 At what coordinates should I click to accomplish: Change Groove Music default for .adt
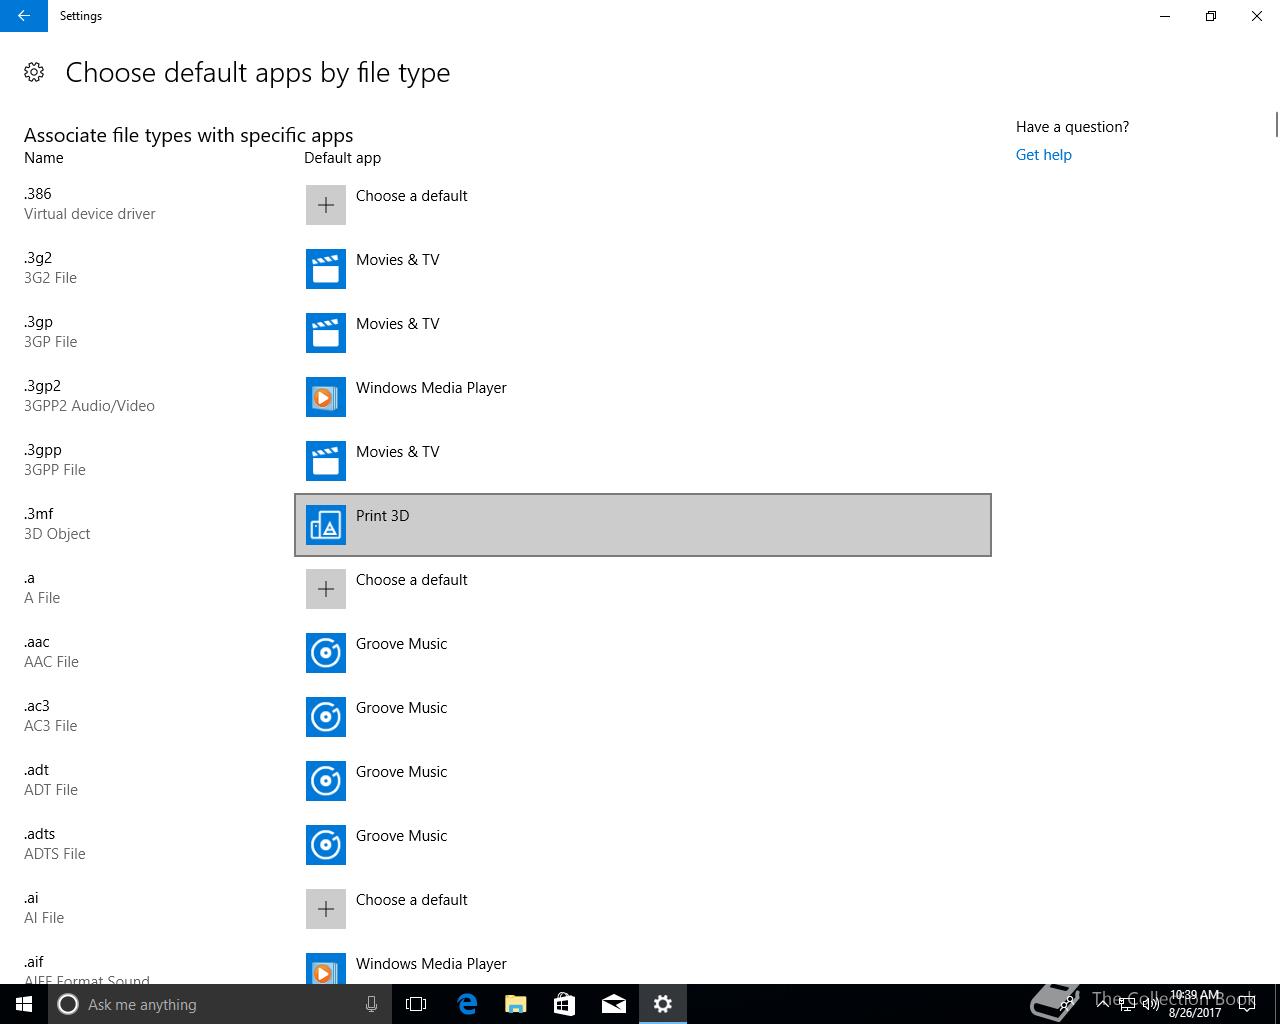401,772
